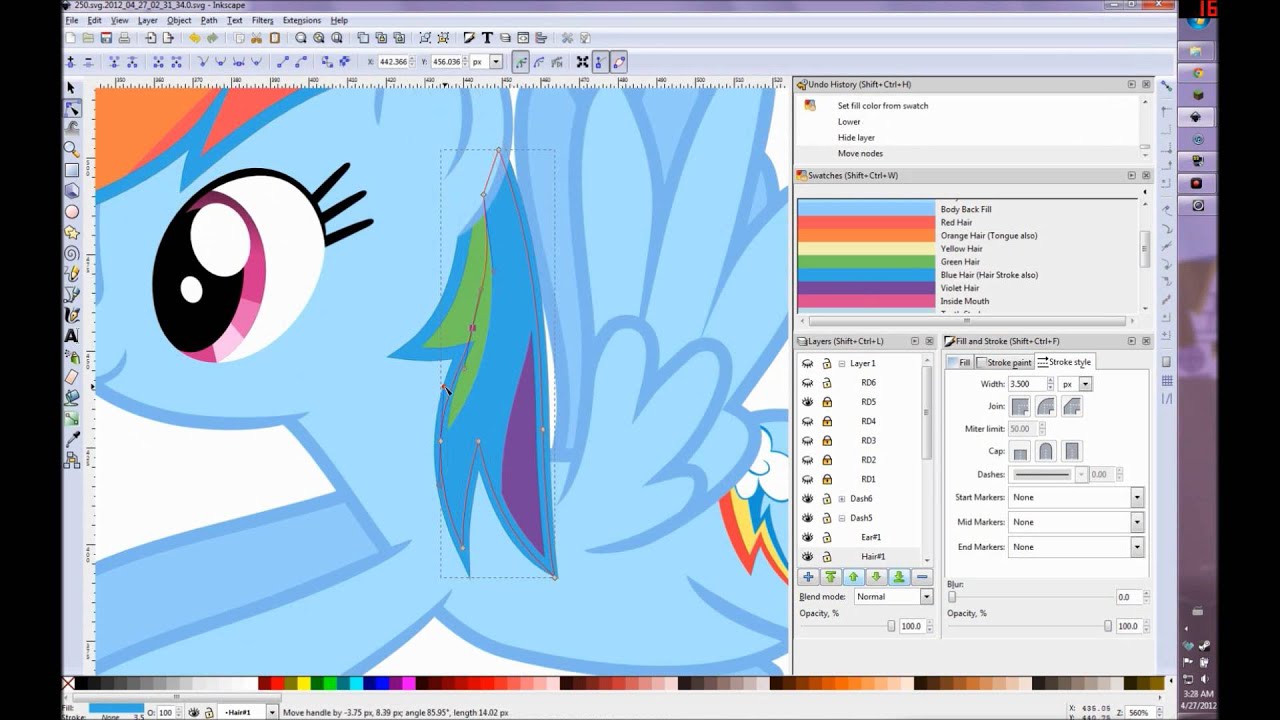Click the stroke Width input field
1280x720 pixels.
click(x=1026, y=384)
